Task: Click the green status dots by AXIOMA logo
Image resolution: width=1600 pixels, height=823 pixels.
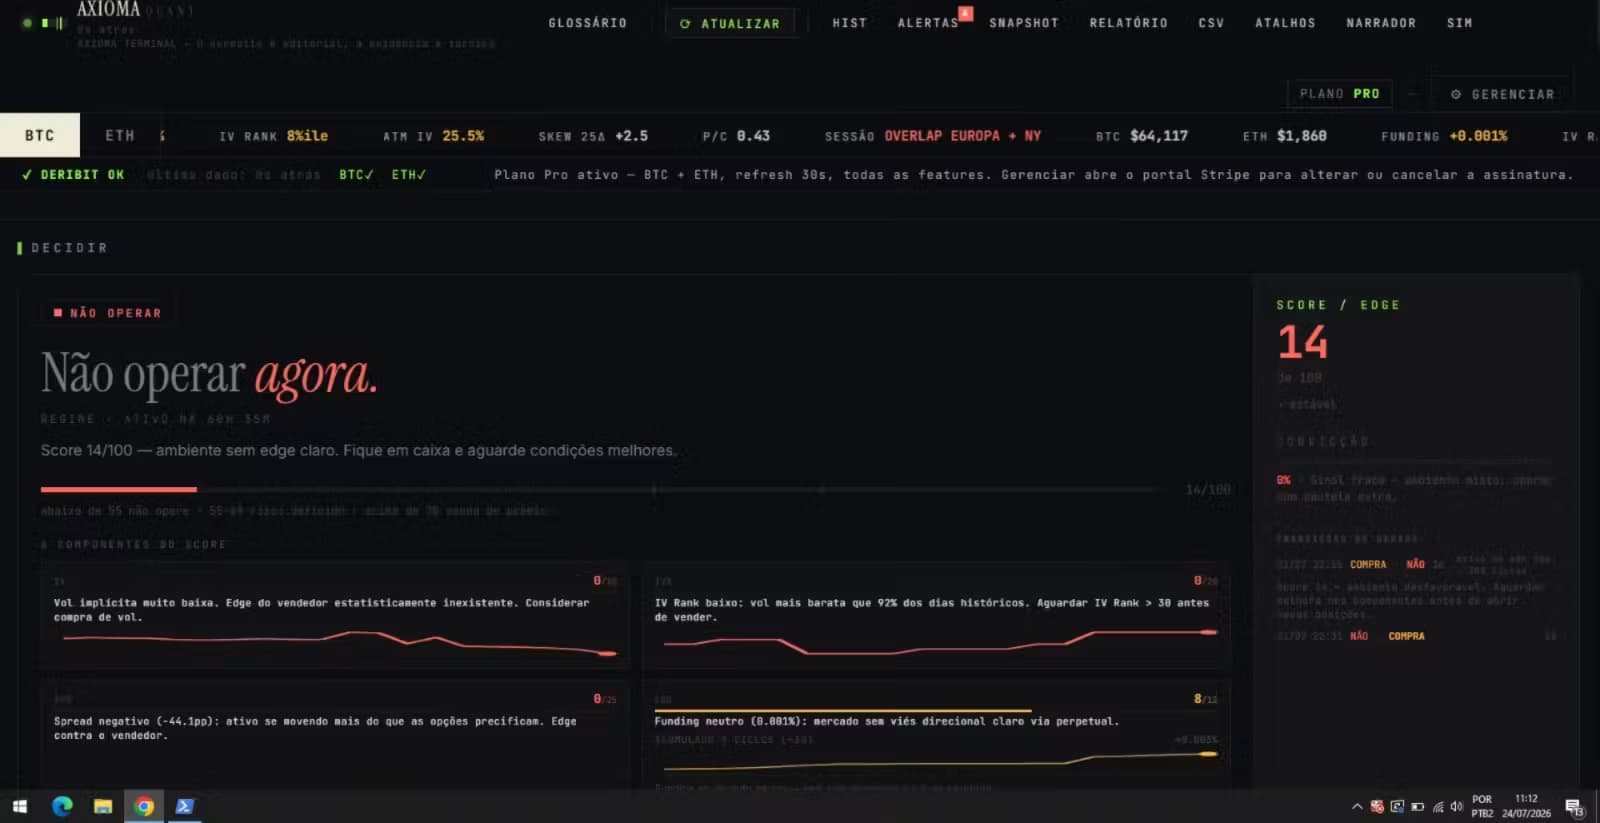Action: [43, 22]
